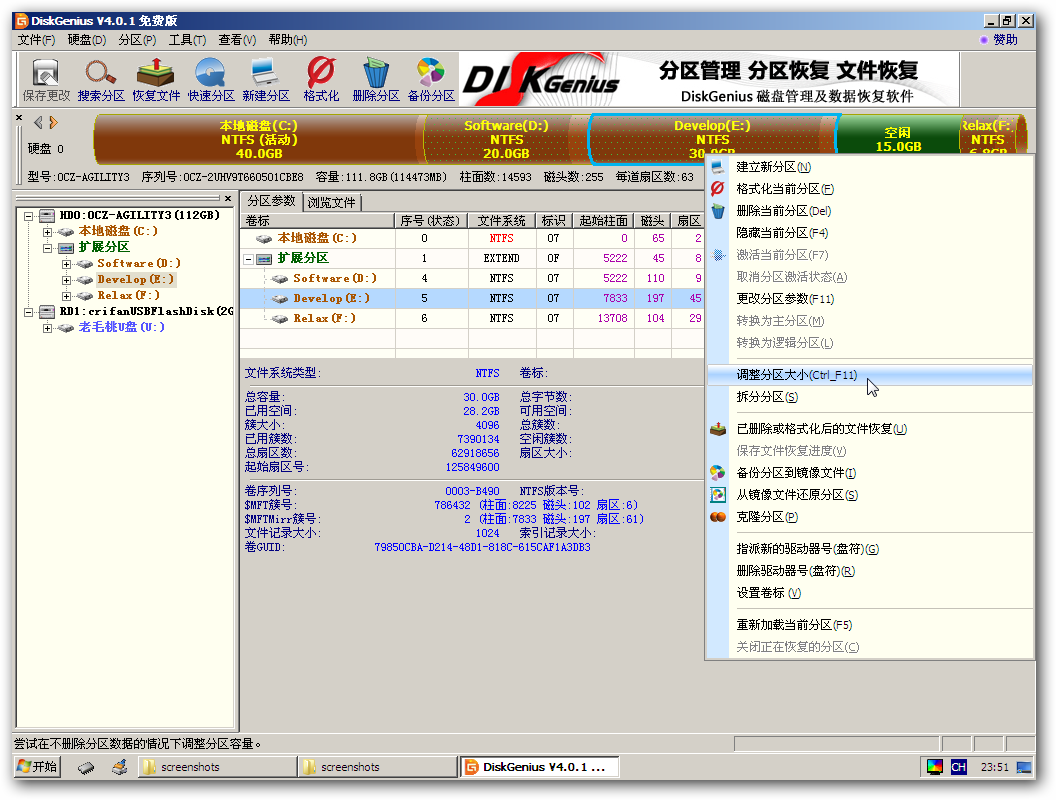This screenshot has width=1056, height=800.
Task: Click the 恢复文件 recover files toolbar icon
Action: point(156,73)
